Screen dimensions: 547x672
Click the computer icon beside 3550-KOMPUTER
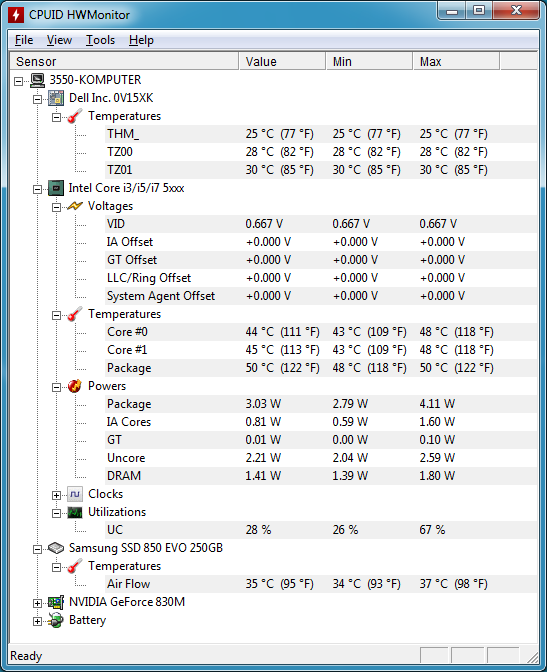pos(37,80)
